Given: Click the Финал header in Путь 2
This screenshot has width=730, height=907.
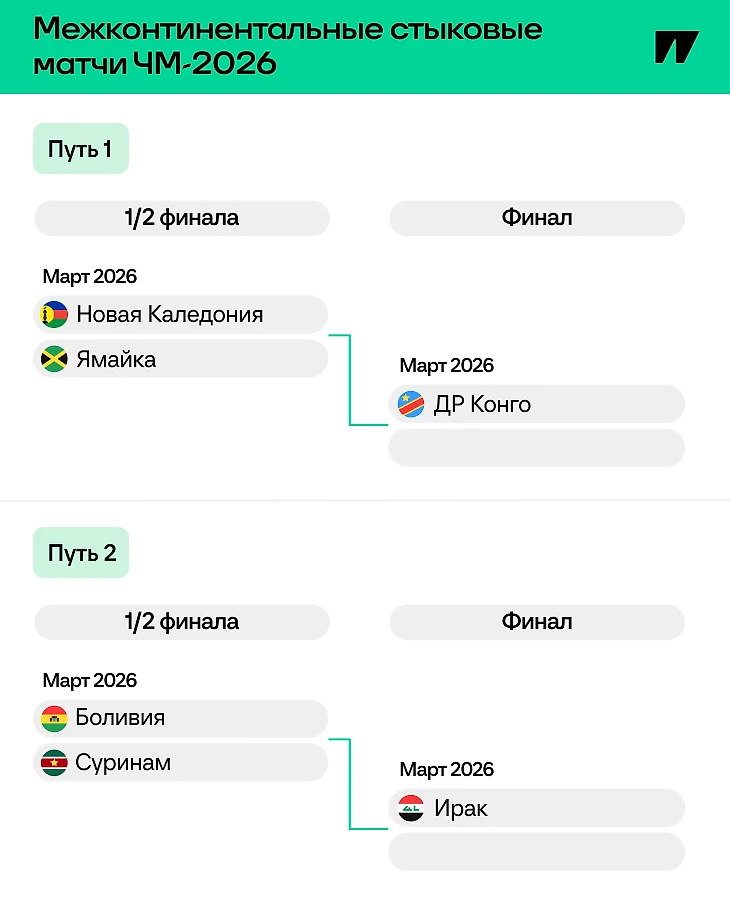Looking at the screenshot, I should [536, 622].
